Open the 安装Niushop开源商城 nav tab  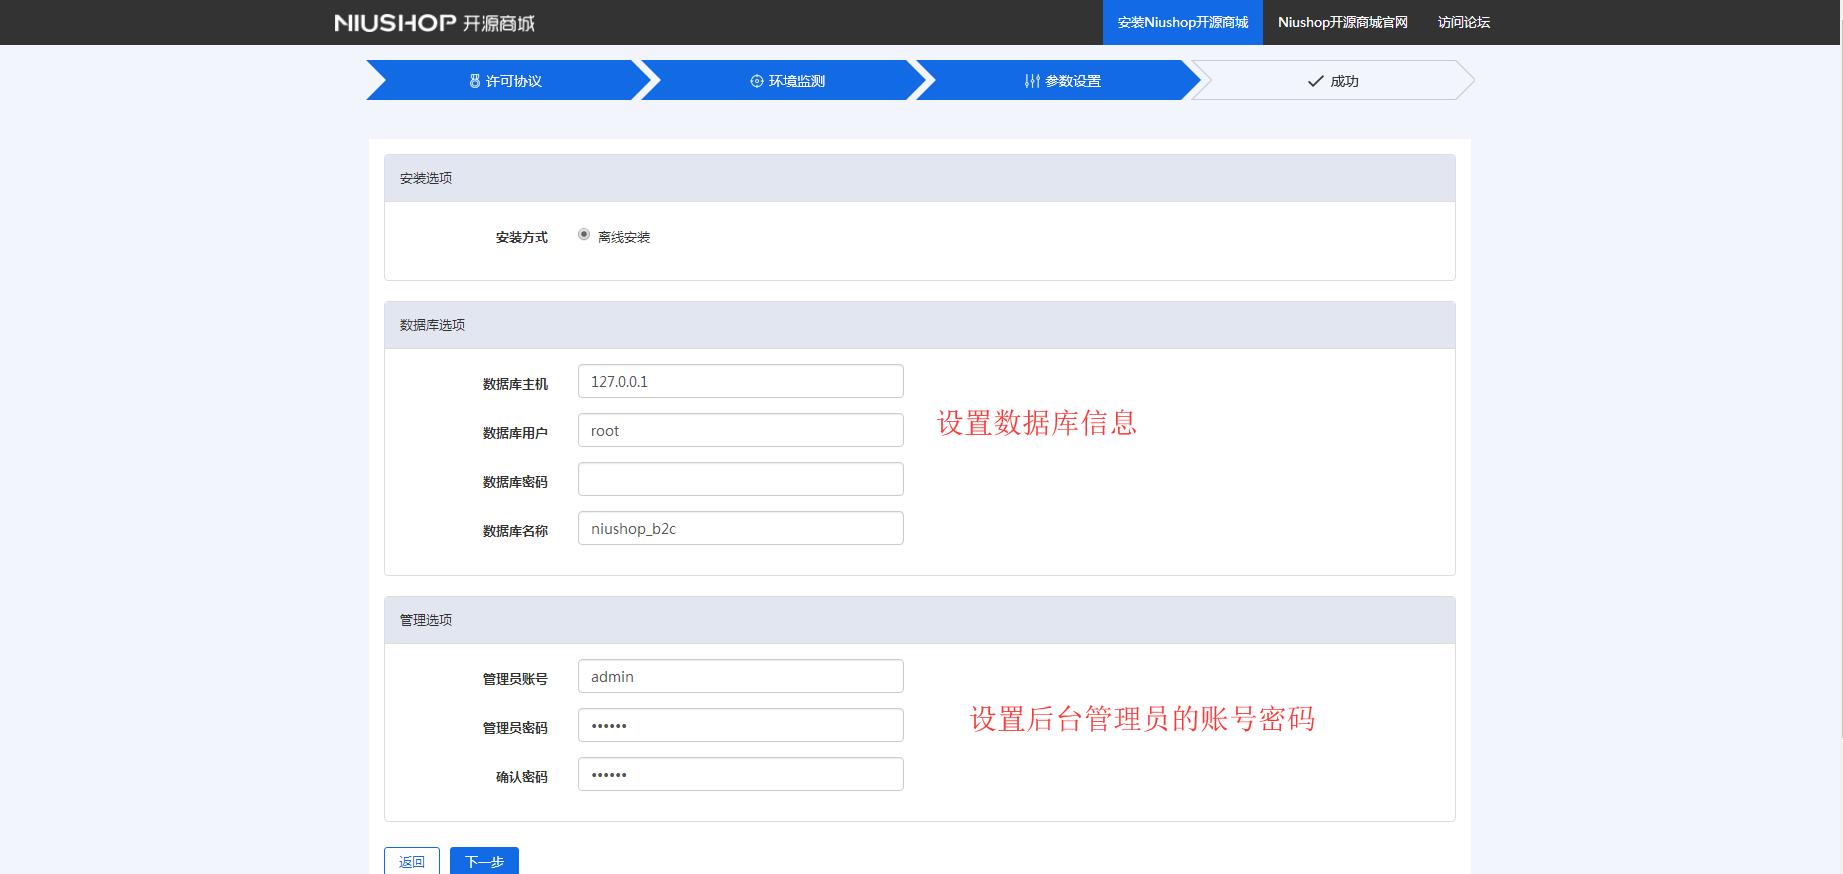[x=1183, y=22]
